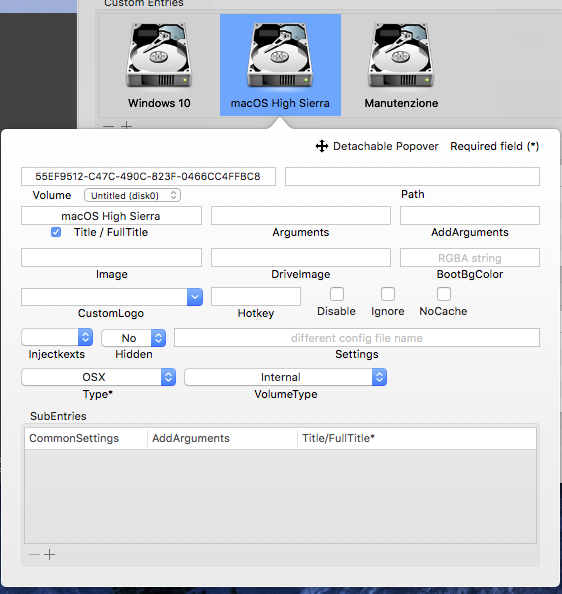Screen dimensions: 562x594
Task: Click the Image input field
Action: (111, 258)
